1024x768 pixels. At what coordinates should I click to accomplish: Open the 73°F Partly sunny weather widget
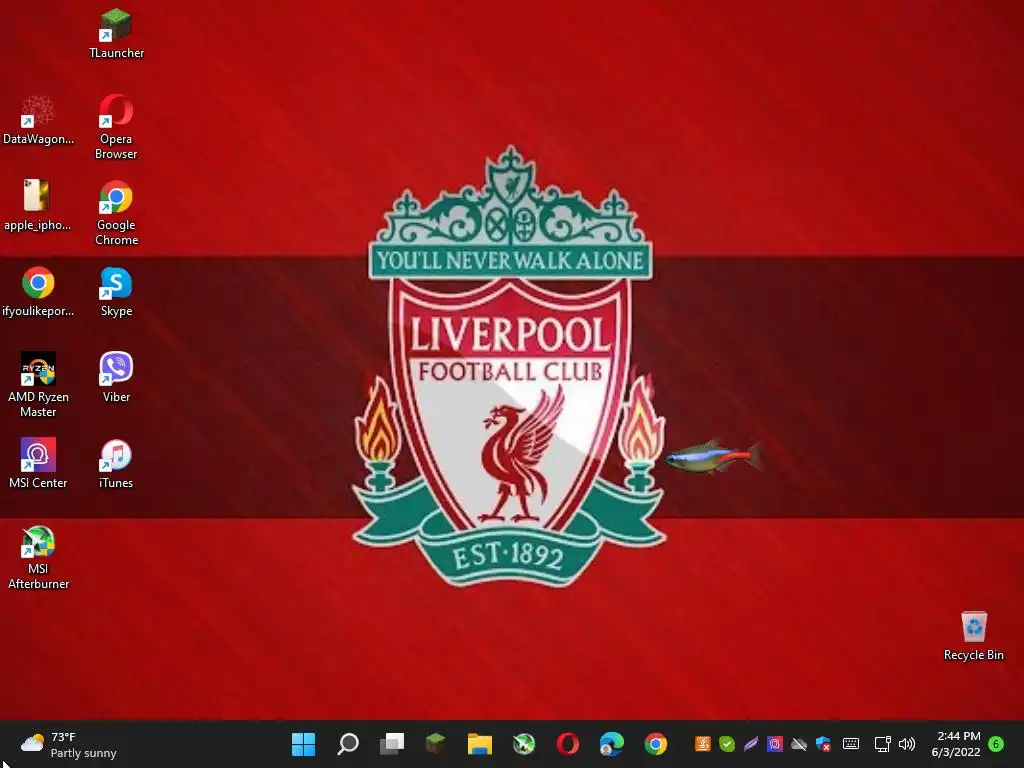point(69,744)
